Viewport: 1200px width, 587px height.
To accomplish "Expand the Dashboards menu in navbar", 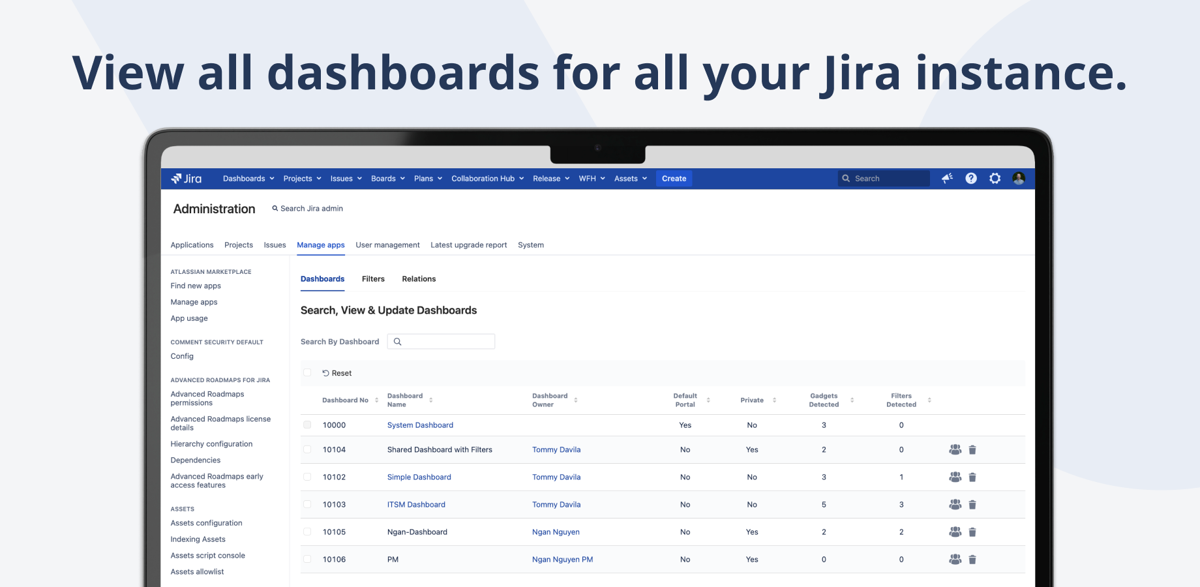I will pyautogui.click(x=248, y=179).
